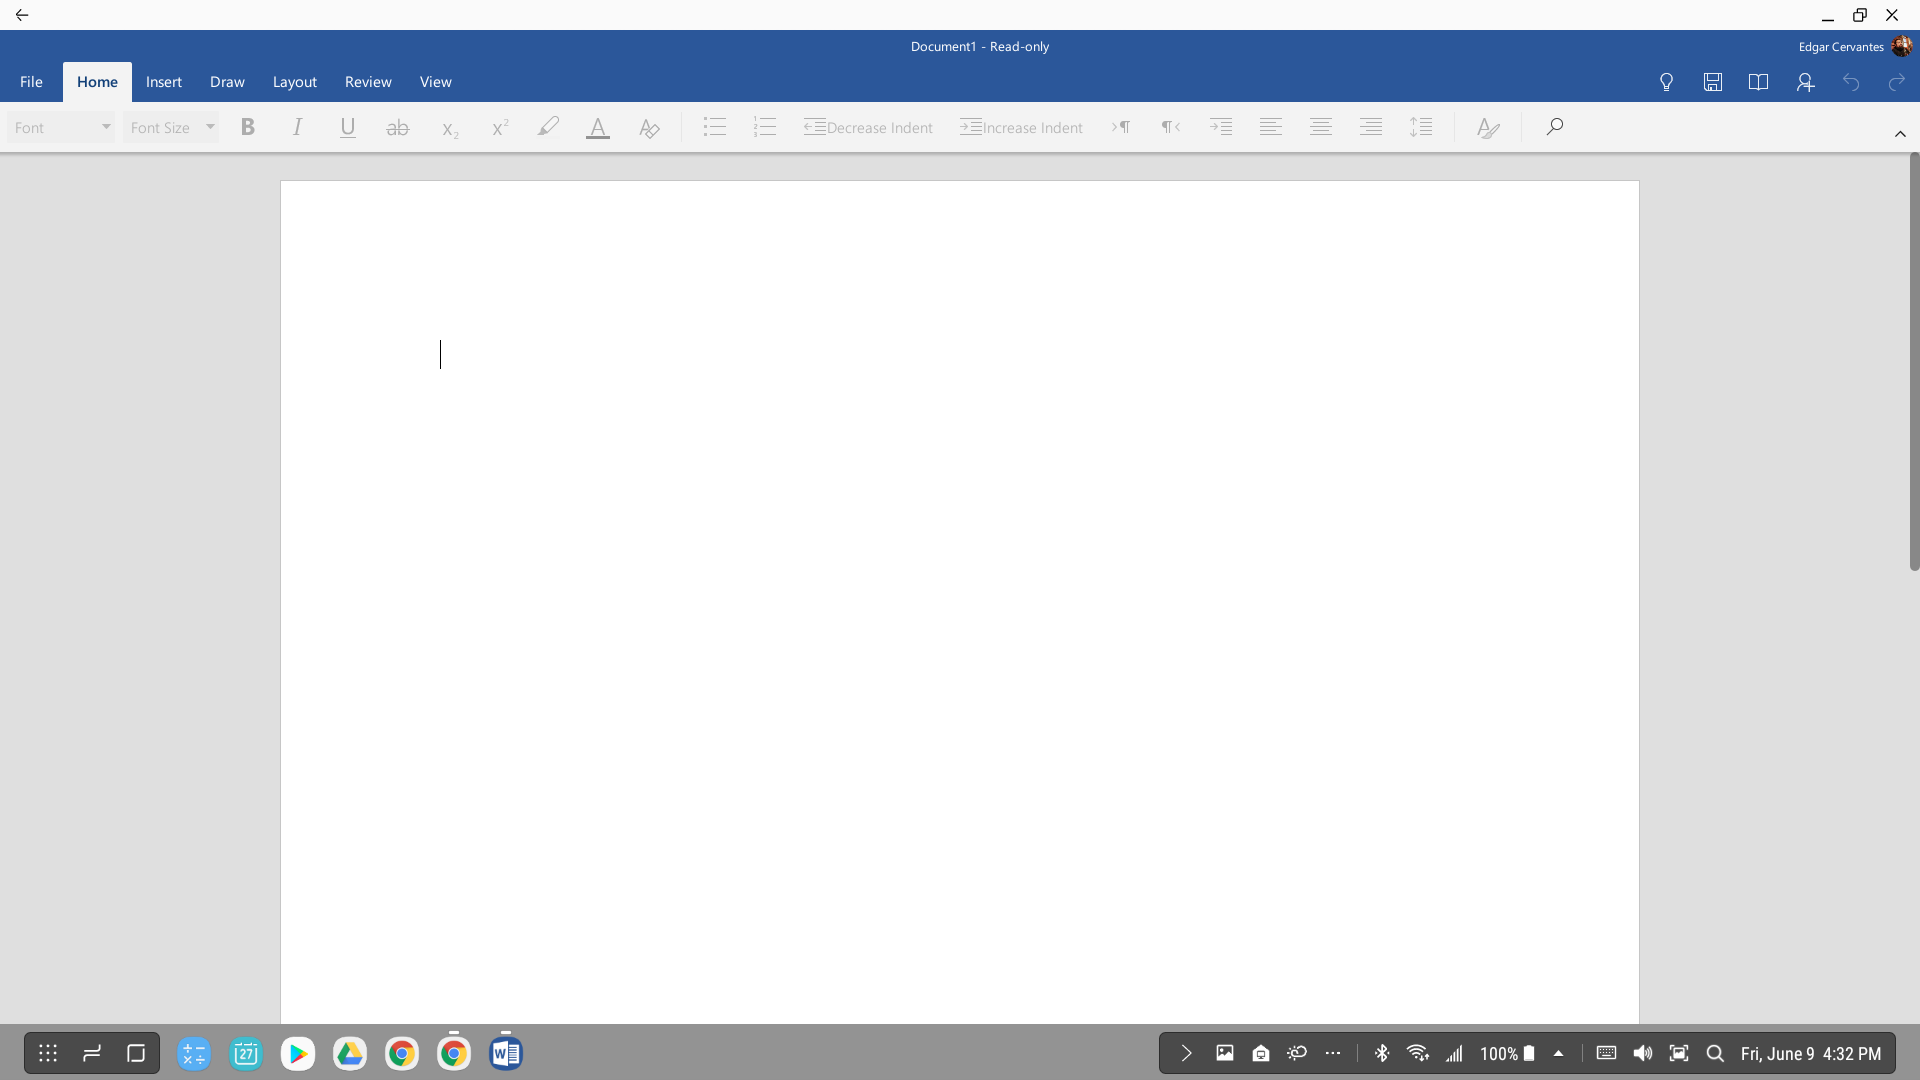
Task: Switch to the Insert tab
Action: pos(163,82)
